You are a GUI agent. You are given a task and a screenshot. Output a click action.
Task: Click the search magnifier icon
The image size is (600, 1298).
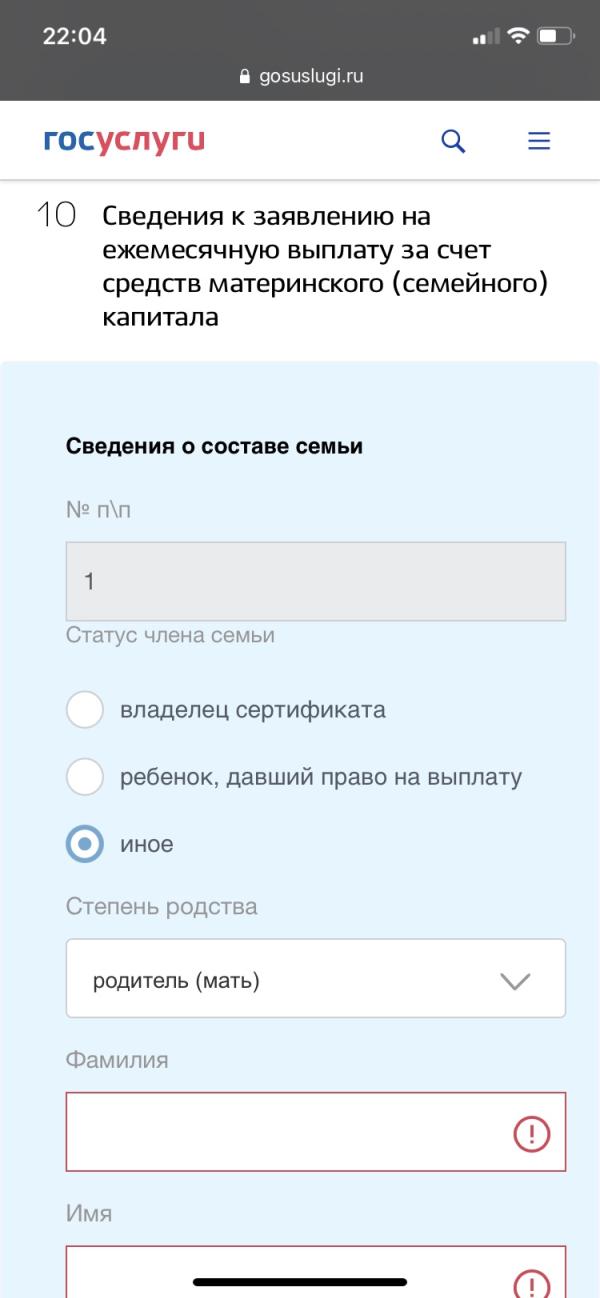[x=453, y=142]
